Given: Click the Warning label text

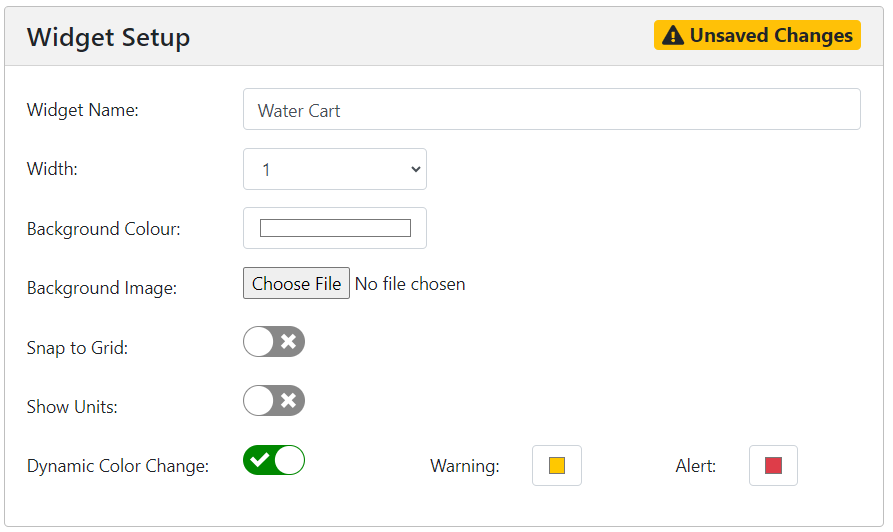Looking at the screenshot, I should point(465,466).
